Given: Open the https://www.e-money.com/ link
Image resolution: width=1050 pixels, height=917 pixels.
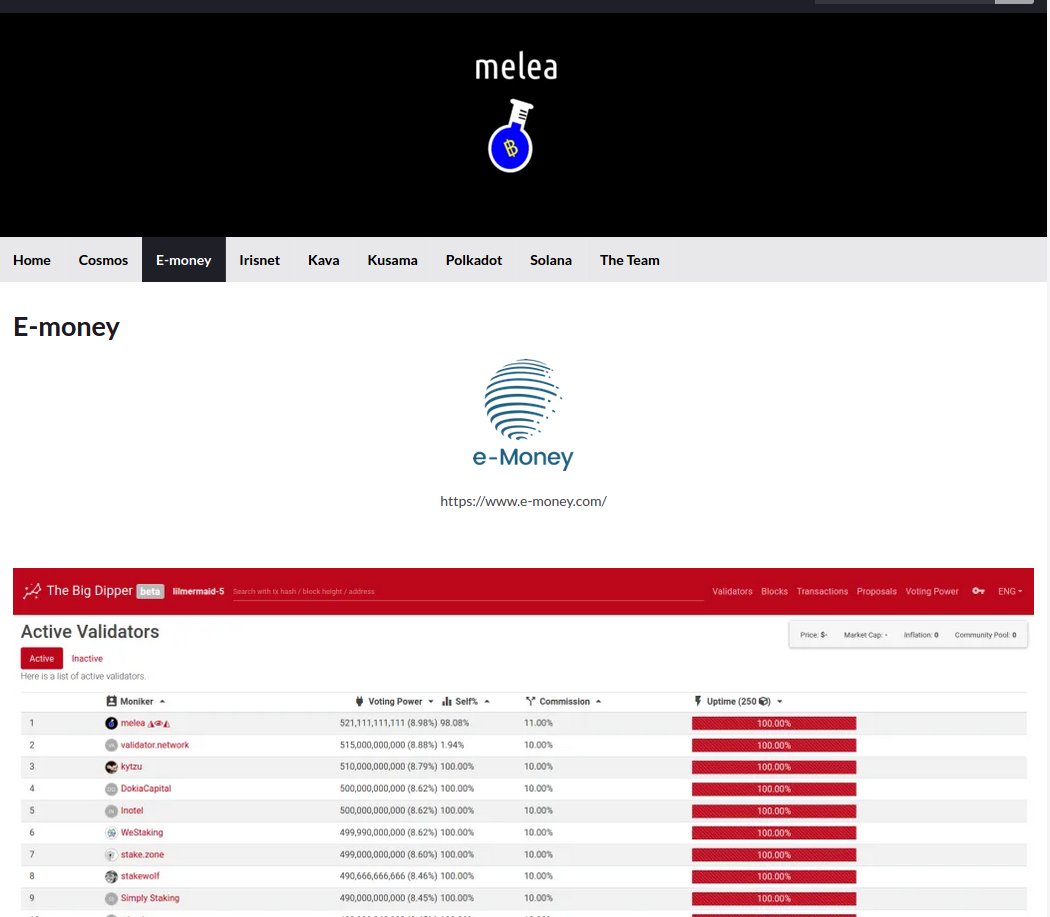Looking at the screenshot, I should point(523,501).
